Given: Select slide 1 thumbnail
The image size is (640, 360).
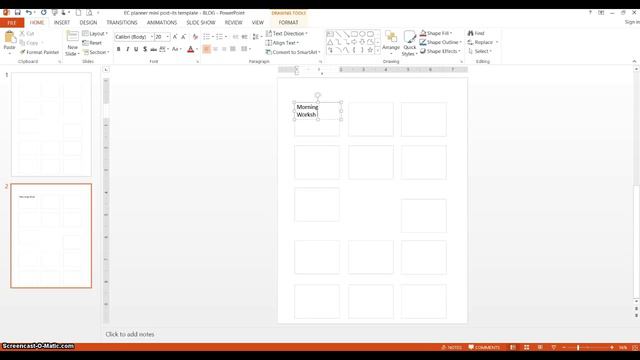Looking at the screenshot, I should coord(51,124).
